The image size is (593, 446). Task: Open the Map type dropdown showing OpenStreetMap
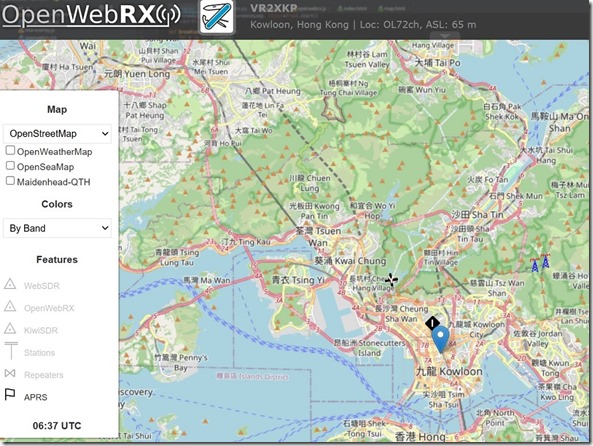57,134
